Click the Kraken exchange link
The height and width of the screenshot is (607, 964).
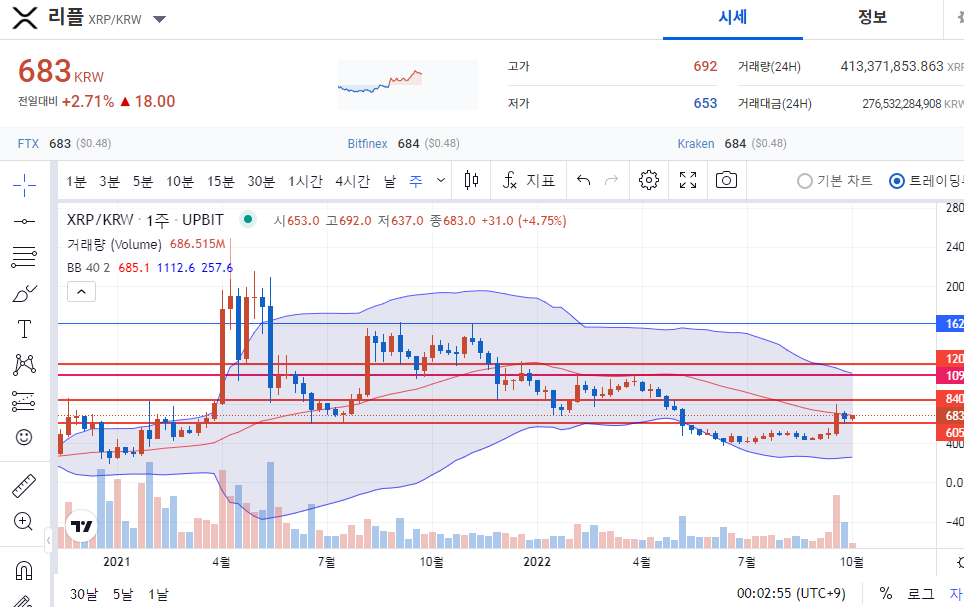pos(696,144)
